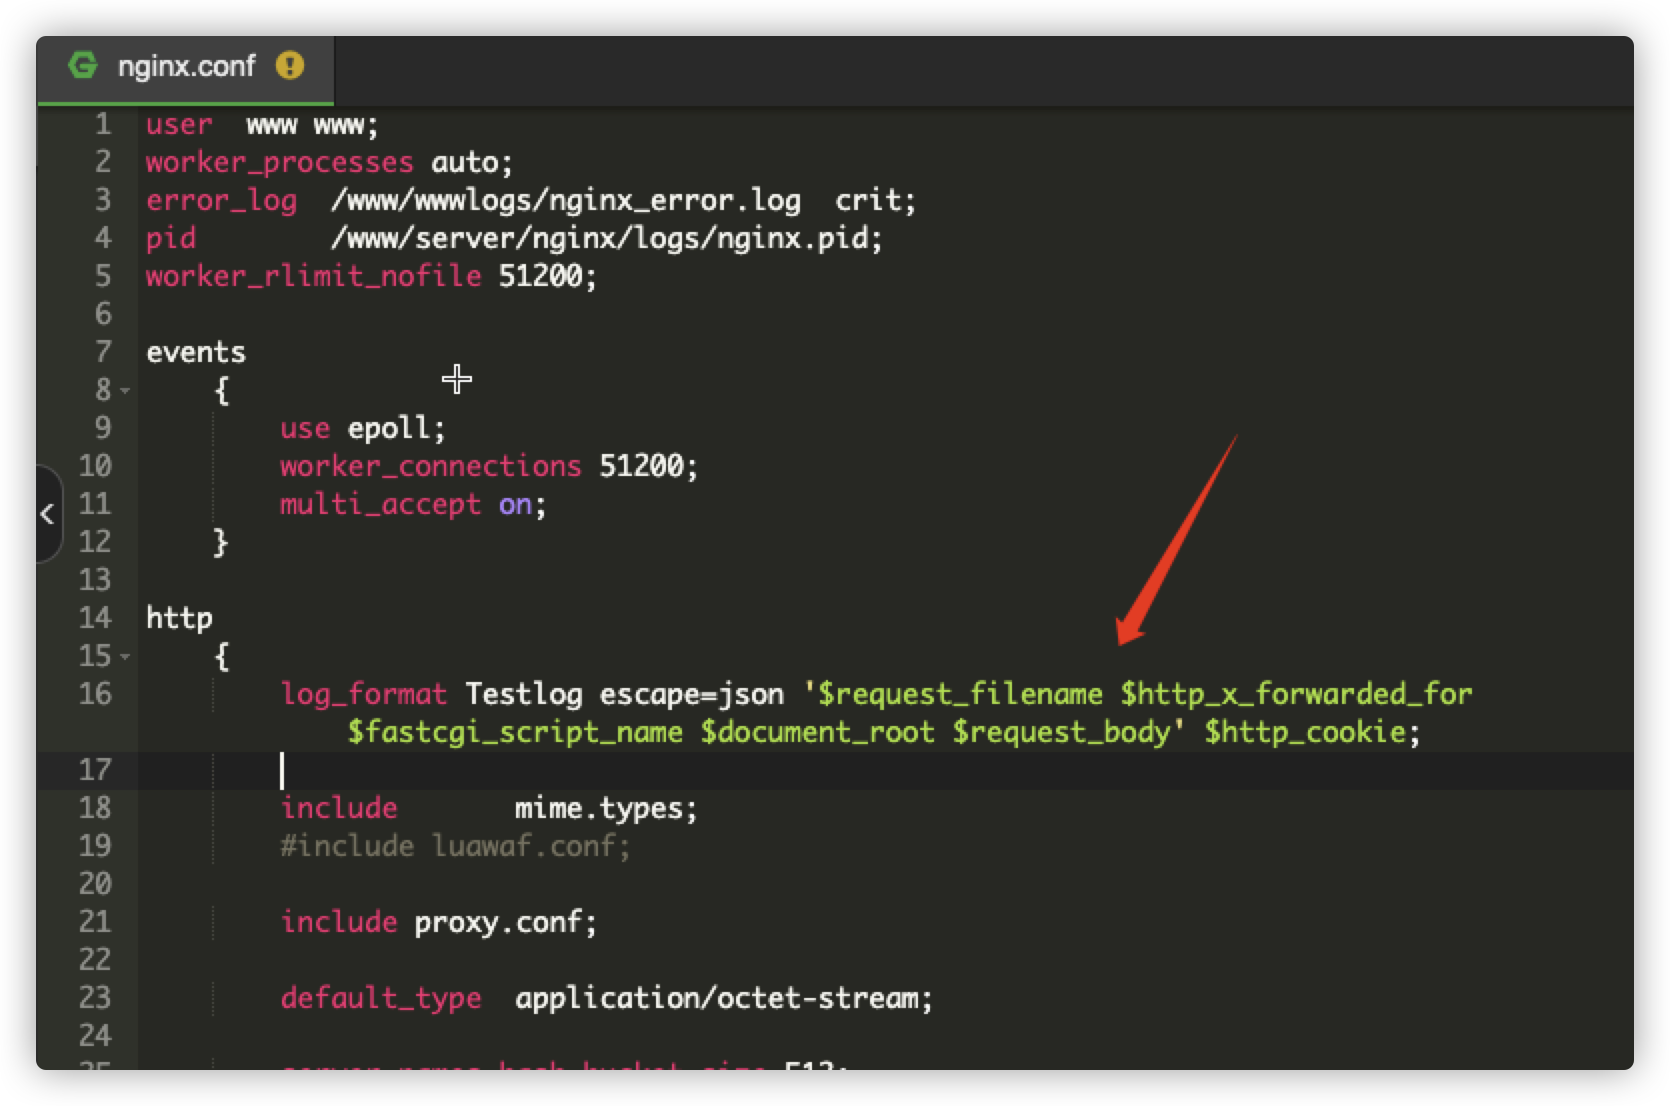Click the 'include' keyword on line 18
The height and width of the screenshot is (1106, 1670).
click(338, 808)
